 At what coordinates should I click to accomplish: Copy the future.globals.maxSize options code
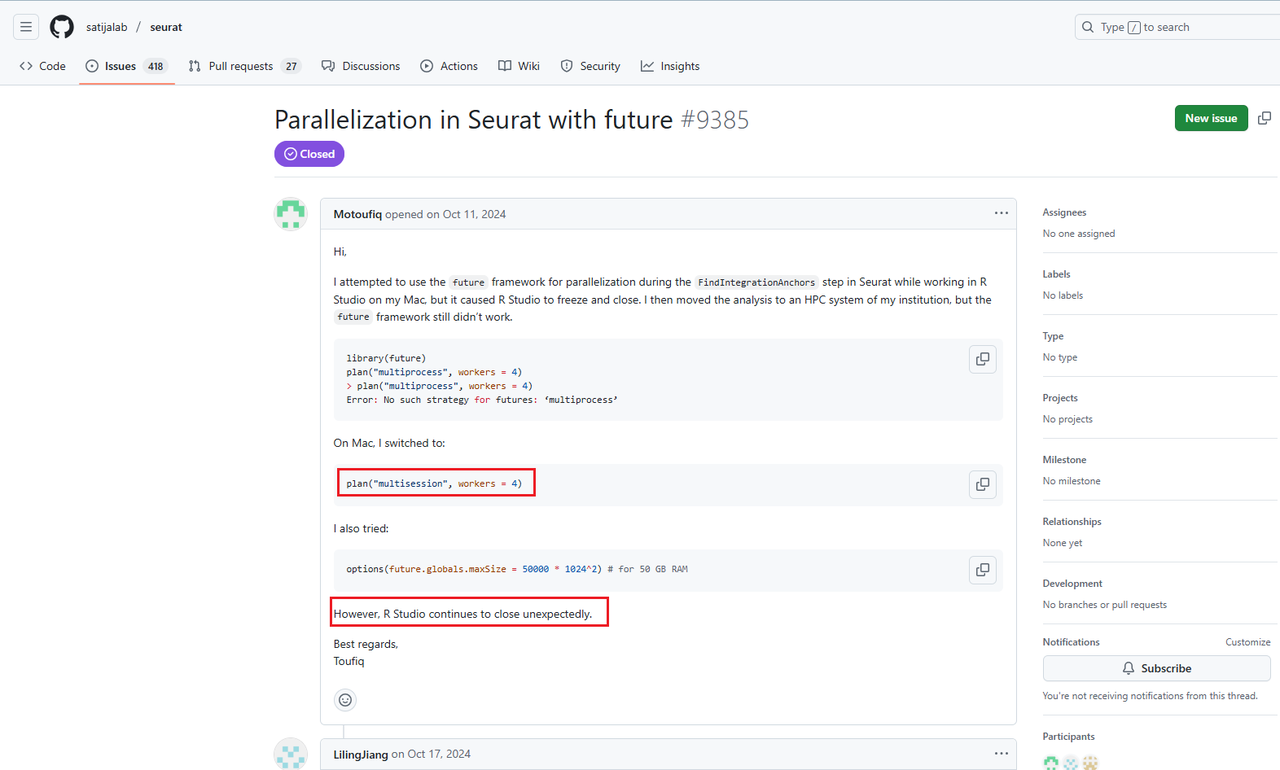pos(982,568)
